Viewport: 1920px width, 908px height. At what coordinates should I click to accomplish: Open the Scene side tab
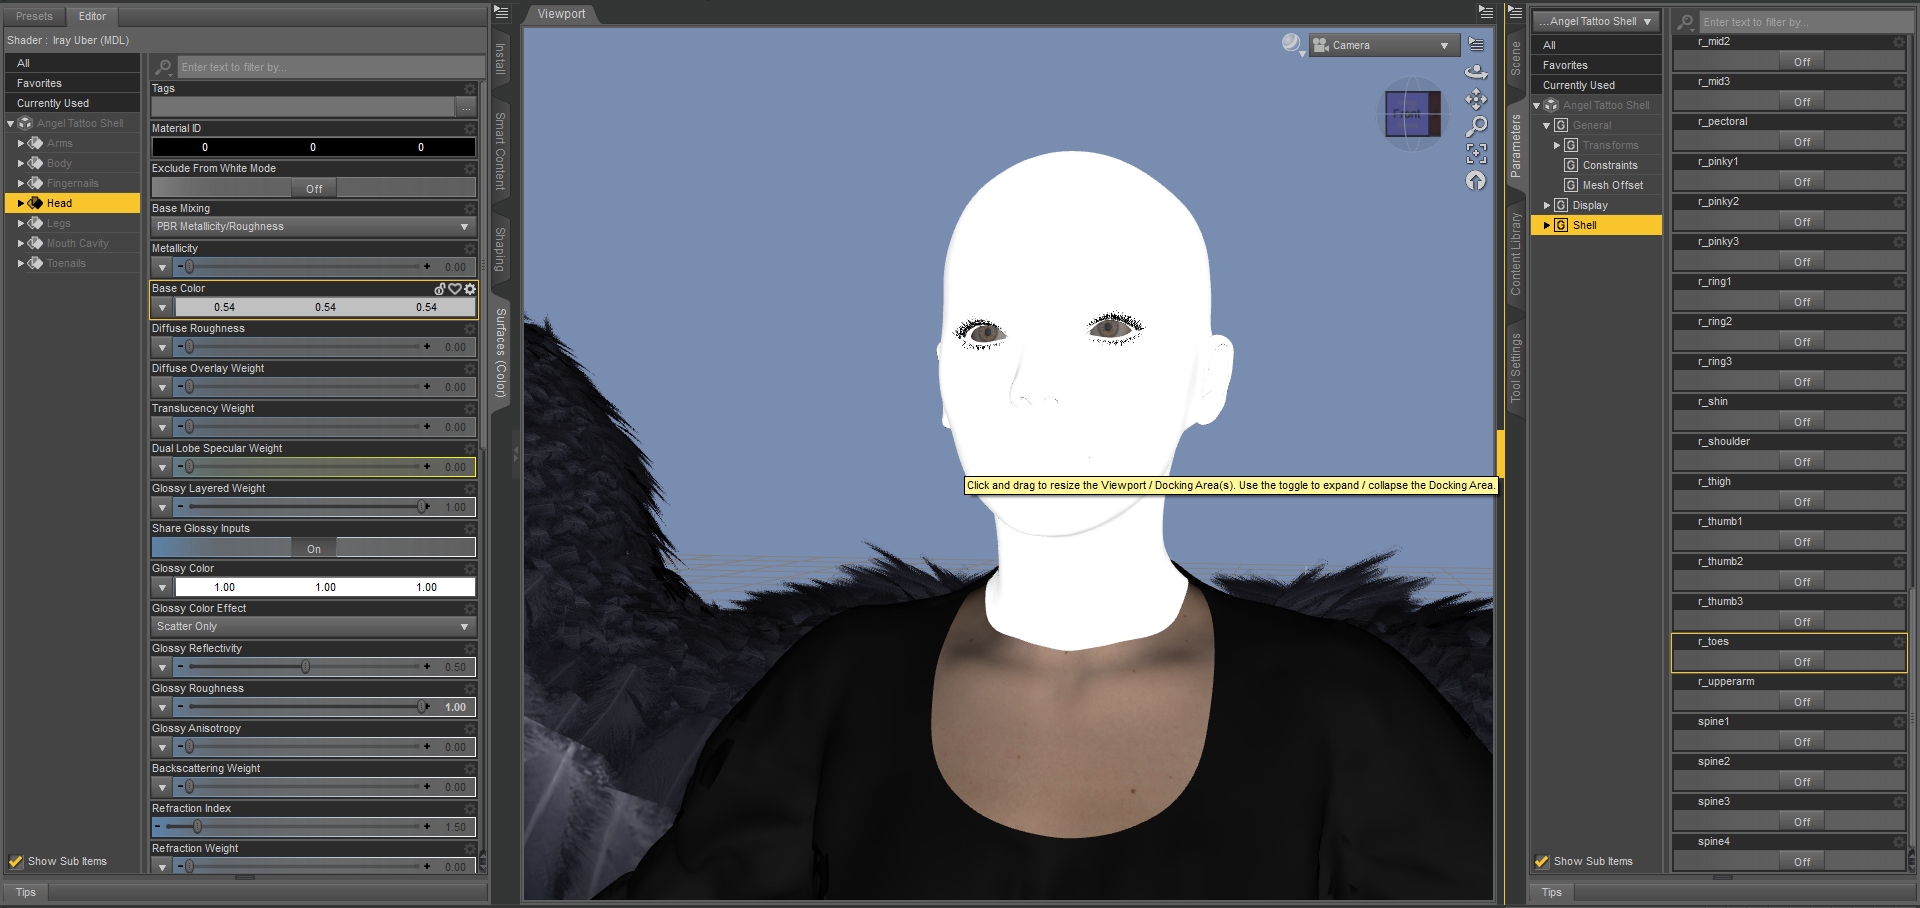[1516, 58]
